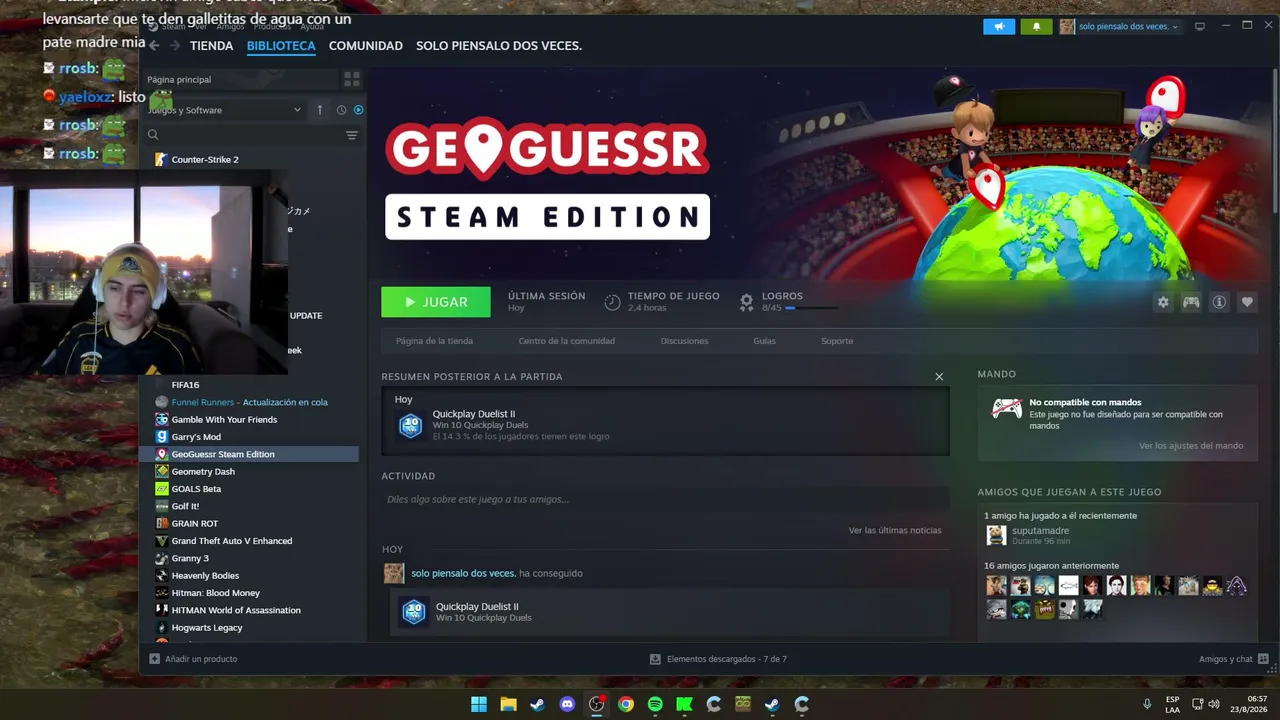Go back with the navigation arrow

click(154, 45)
